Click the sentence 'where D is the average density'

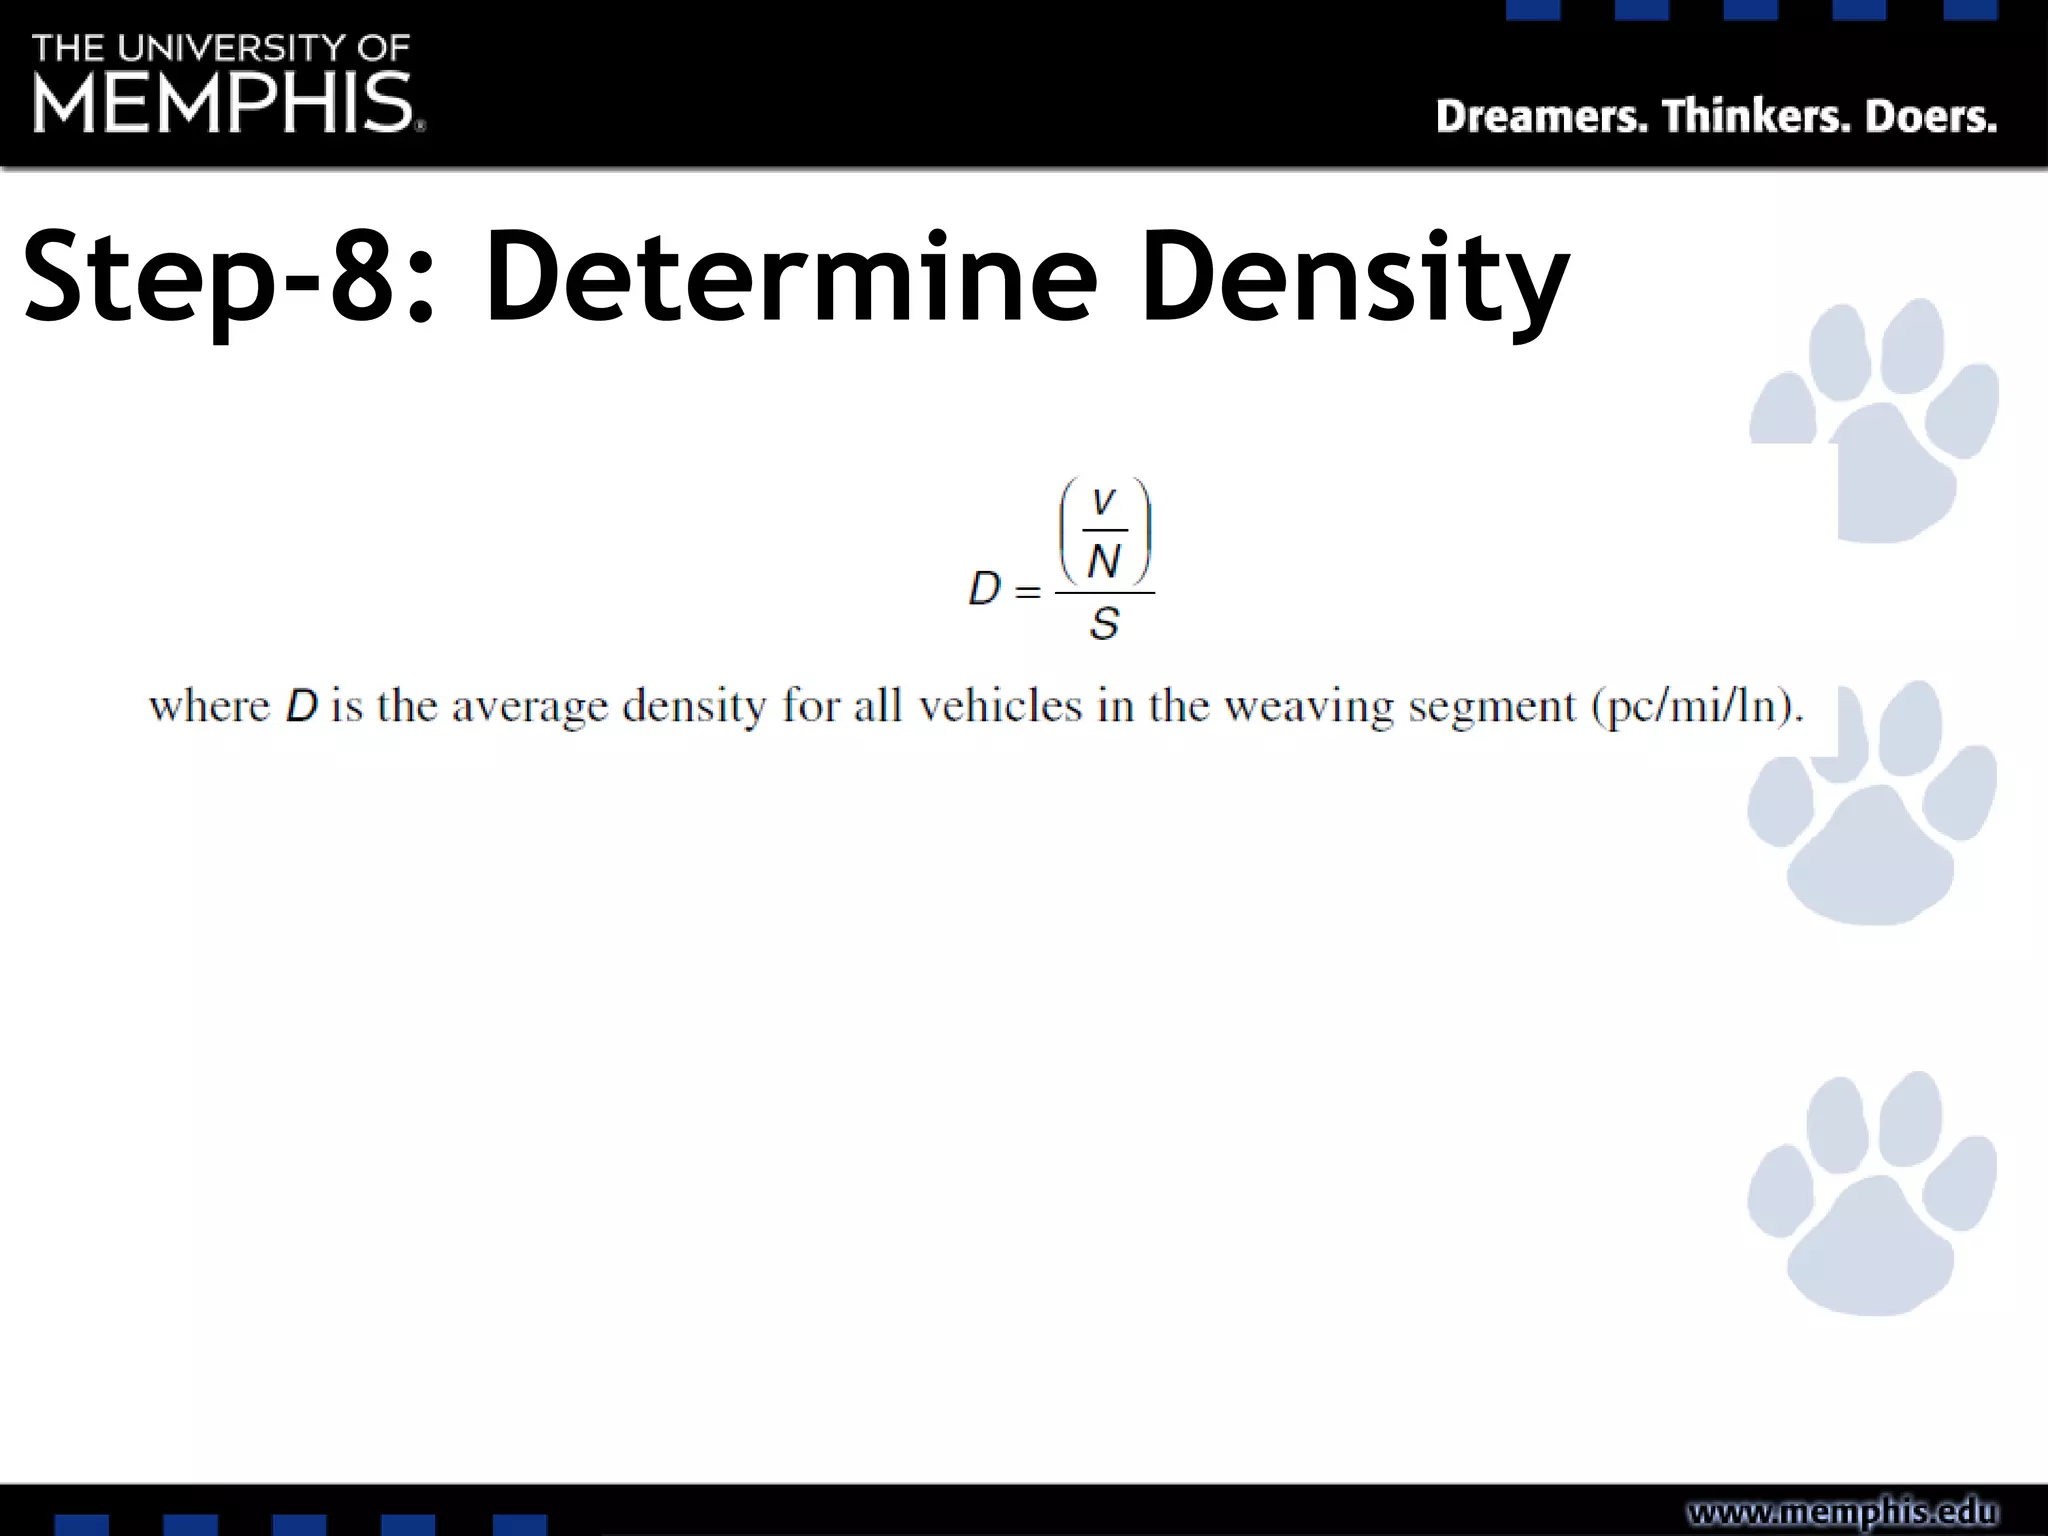coord(977,707)
